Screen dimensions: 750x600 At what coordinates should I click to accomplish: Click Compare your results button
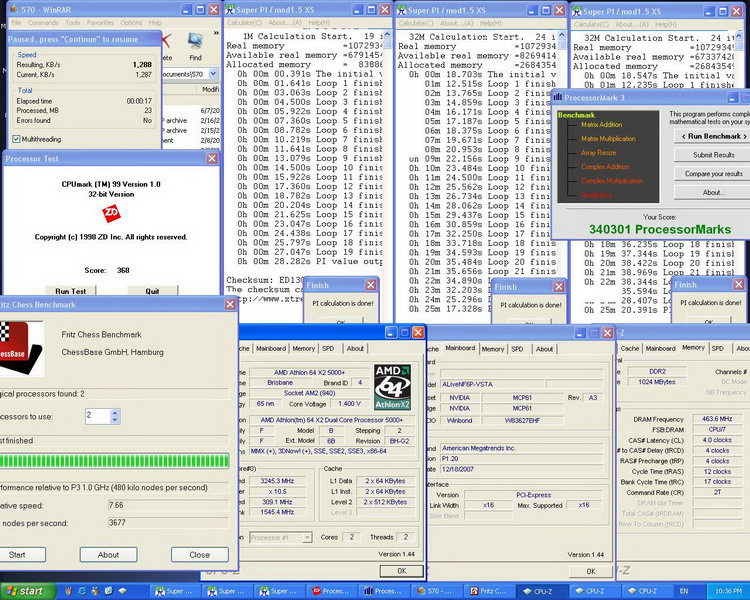coord(714,174)
